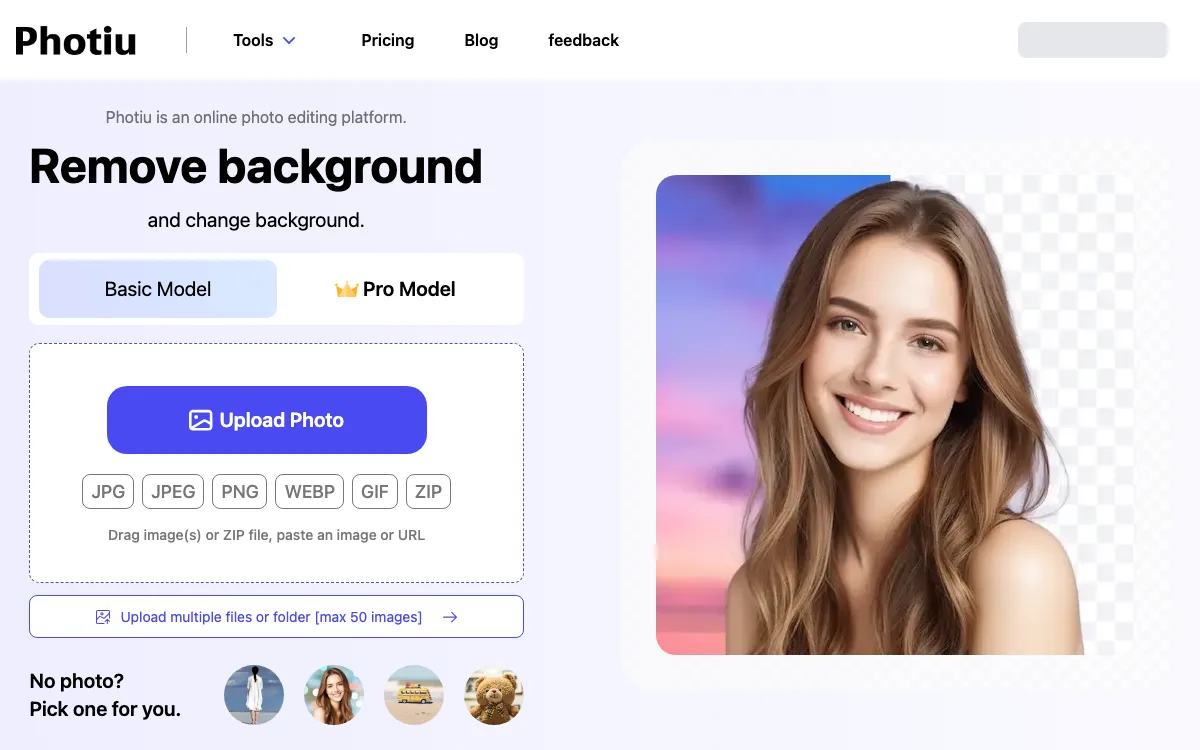Pick the teddy bear sample photo
Viewport: 1200px width, 750px height.
[494, 695]
